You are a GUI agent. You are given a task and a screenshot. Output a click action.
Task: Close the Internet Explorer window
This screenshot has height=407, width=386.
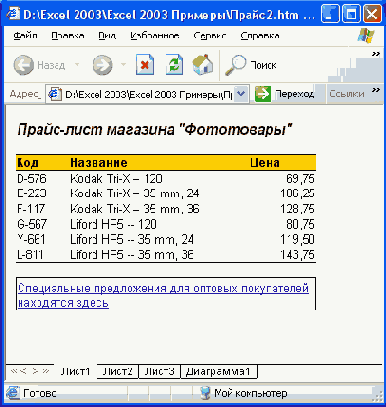(x=372, y=14)
